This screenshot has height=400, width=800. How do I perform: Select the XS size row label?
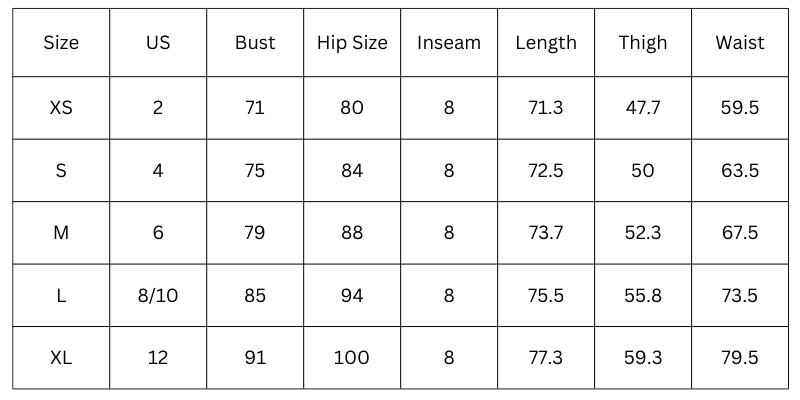click(x=61, y=108)
